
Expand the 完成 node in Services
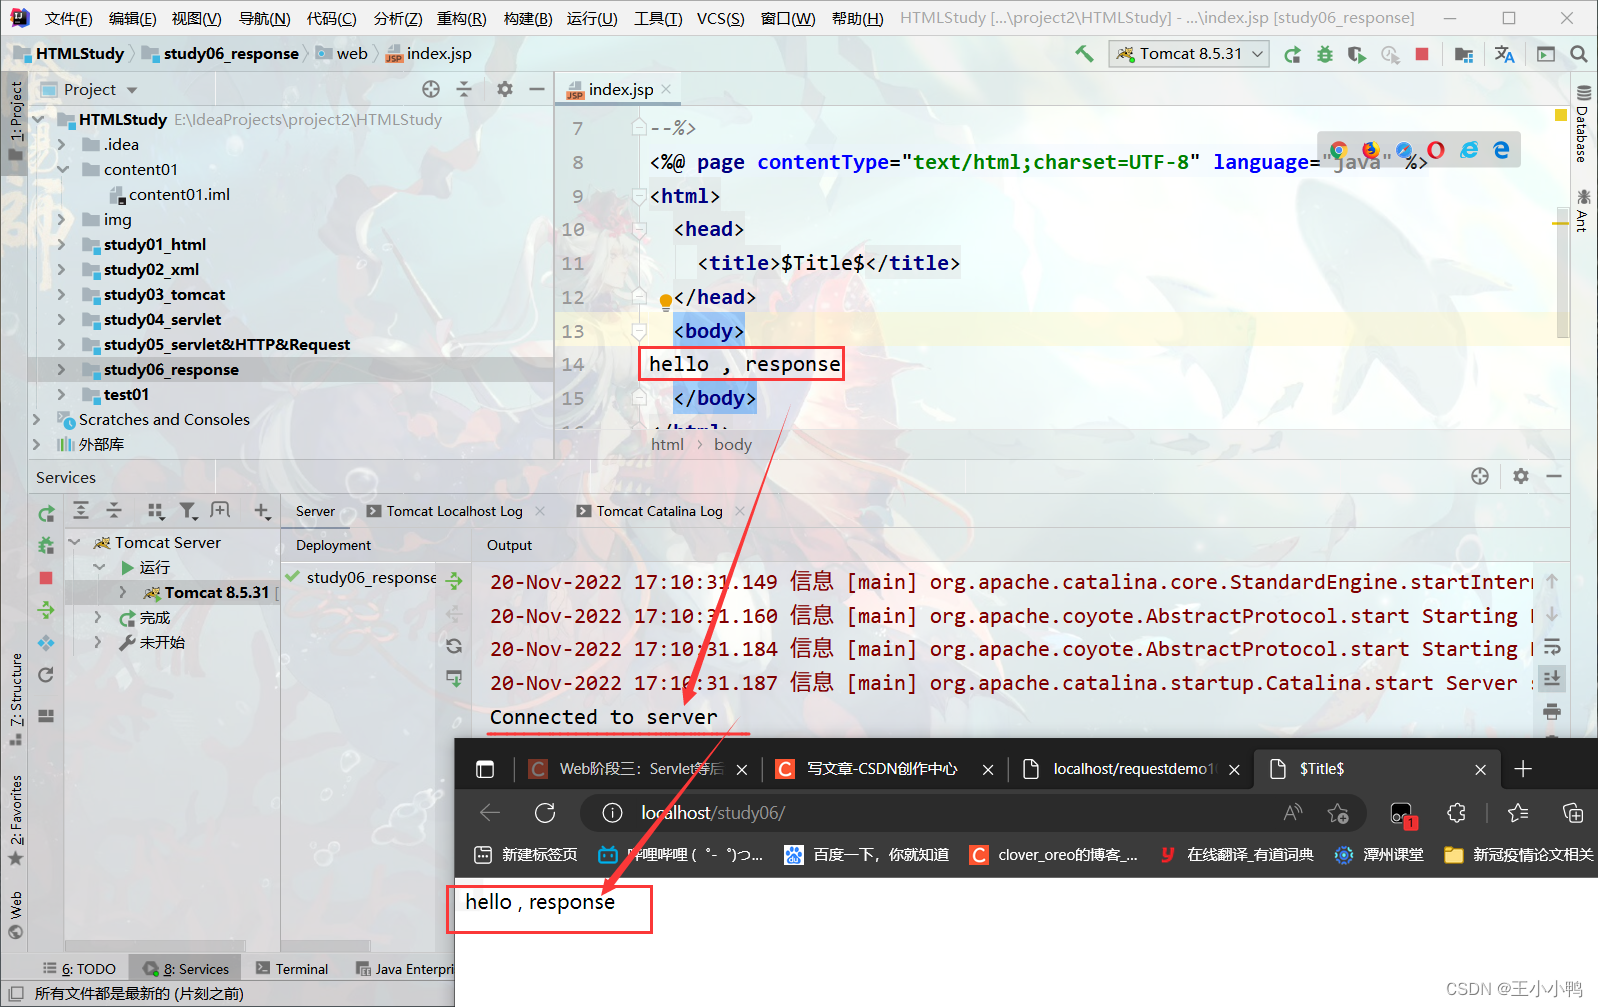[x=98, y=618]
